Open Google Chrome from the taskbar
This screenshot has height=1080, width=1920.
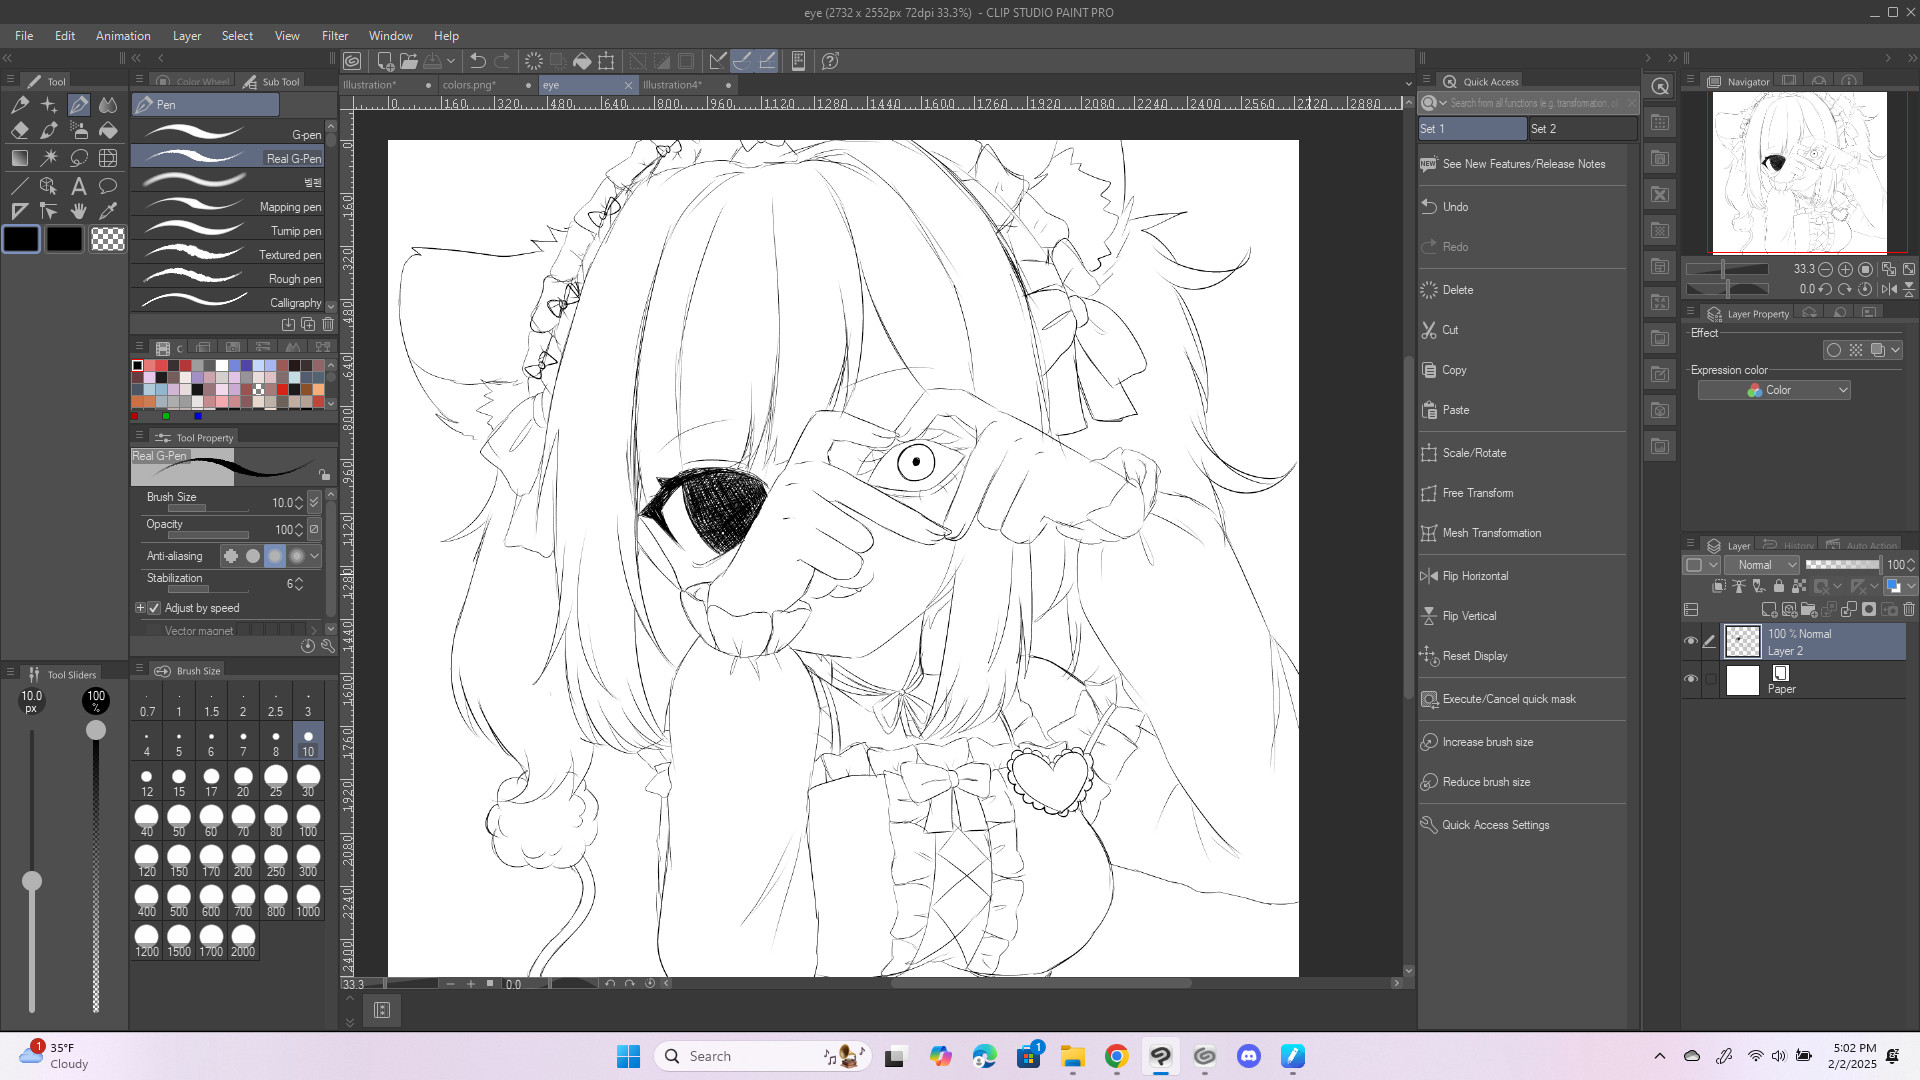point(1116,1056)
